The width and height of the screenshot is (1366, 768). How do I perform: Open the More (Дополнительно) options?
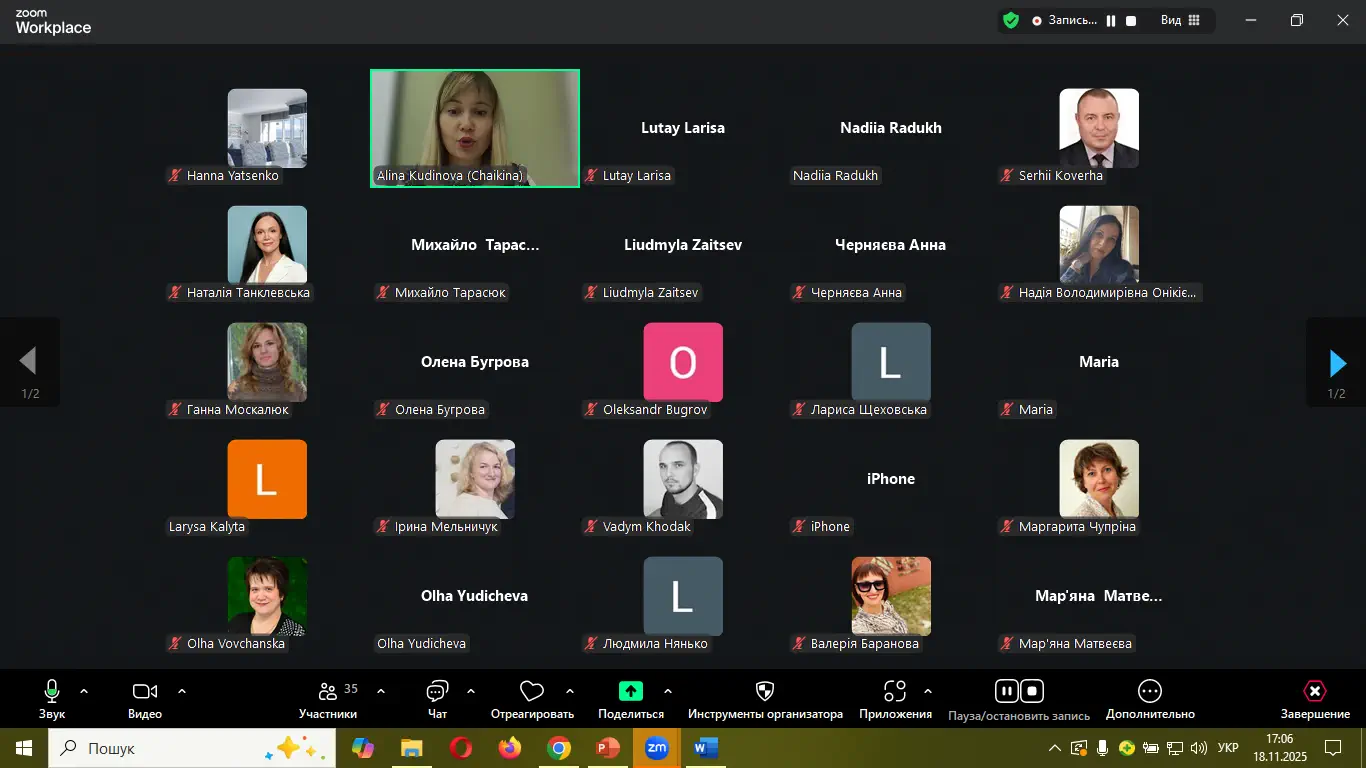tap(1150, 692)
